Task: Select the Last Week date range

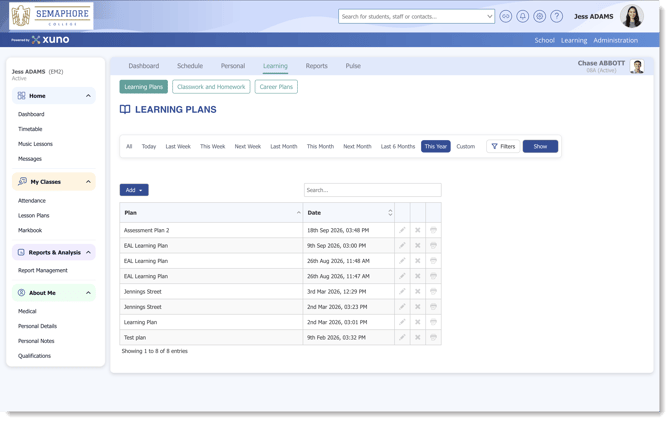Action: (178, 147)
